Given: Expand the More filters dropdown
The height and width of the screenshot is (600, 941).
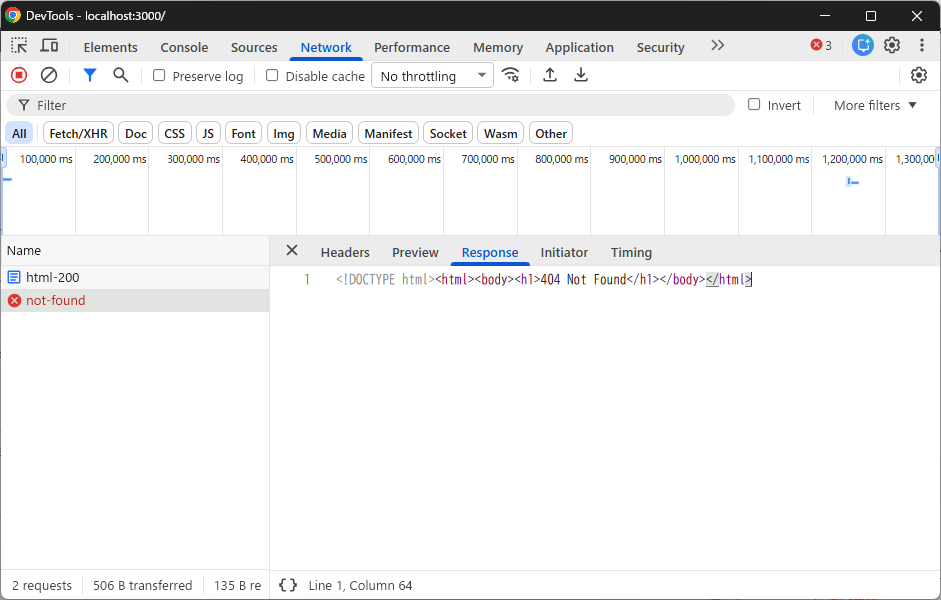Looking at the screenshot, I should coord(875,106).
